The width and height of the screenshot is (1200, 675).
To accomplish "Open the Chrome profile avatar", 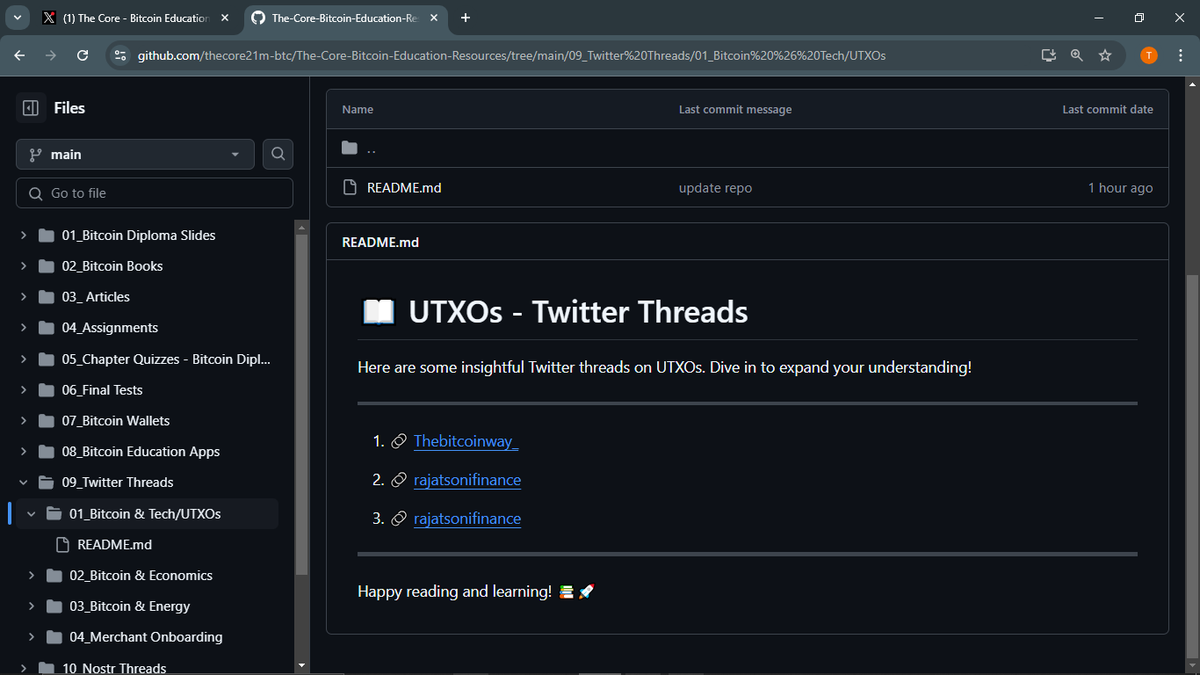I will tap(1149, 55).
